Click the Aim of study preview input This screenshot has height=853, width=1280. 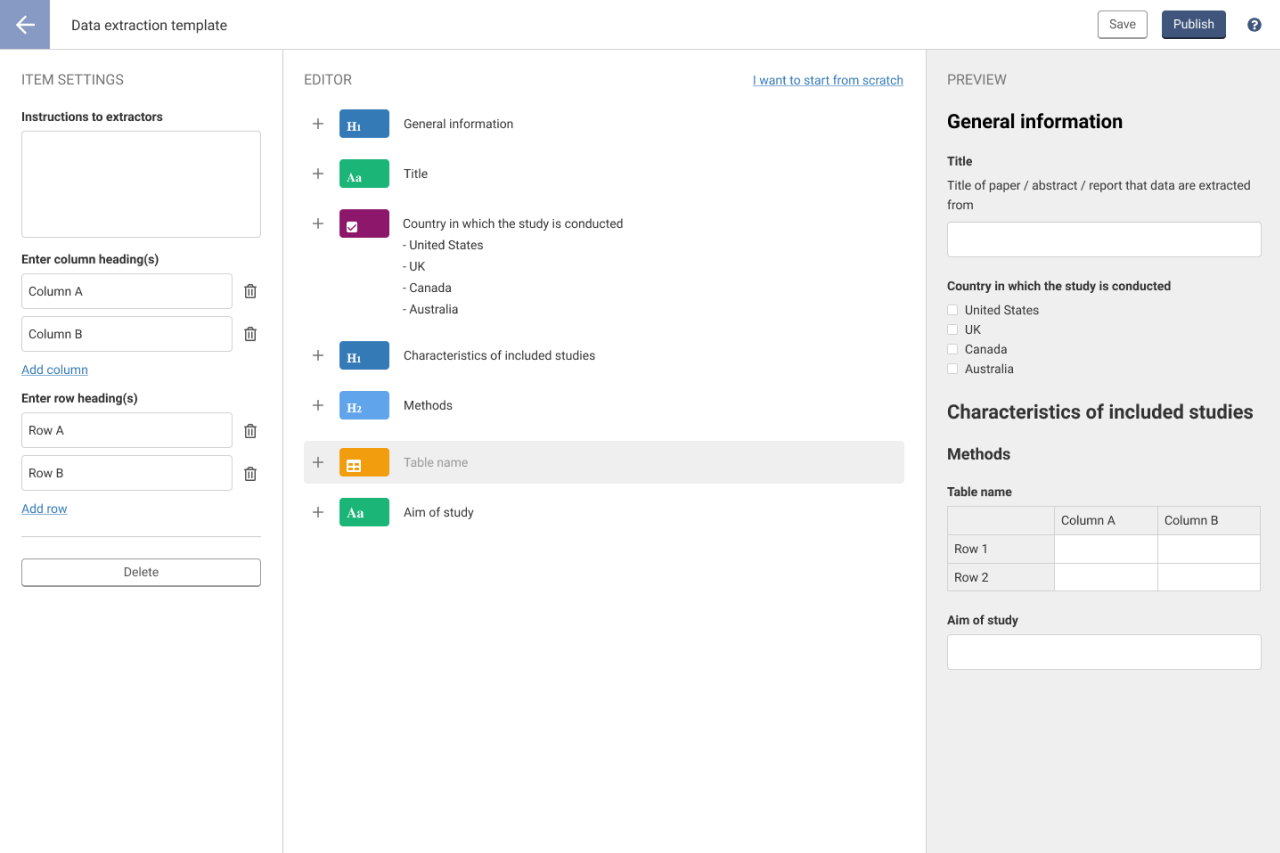pos(1104,652)
